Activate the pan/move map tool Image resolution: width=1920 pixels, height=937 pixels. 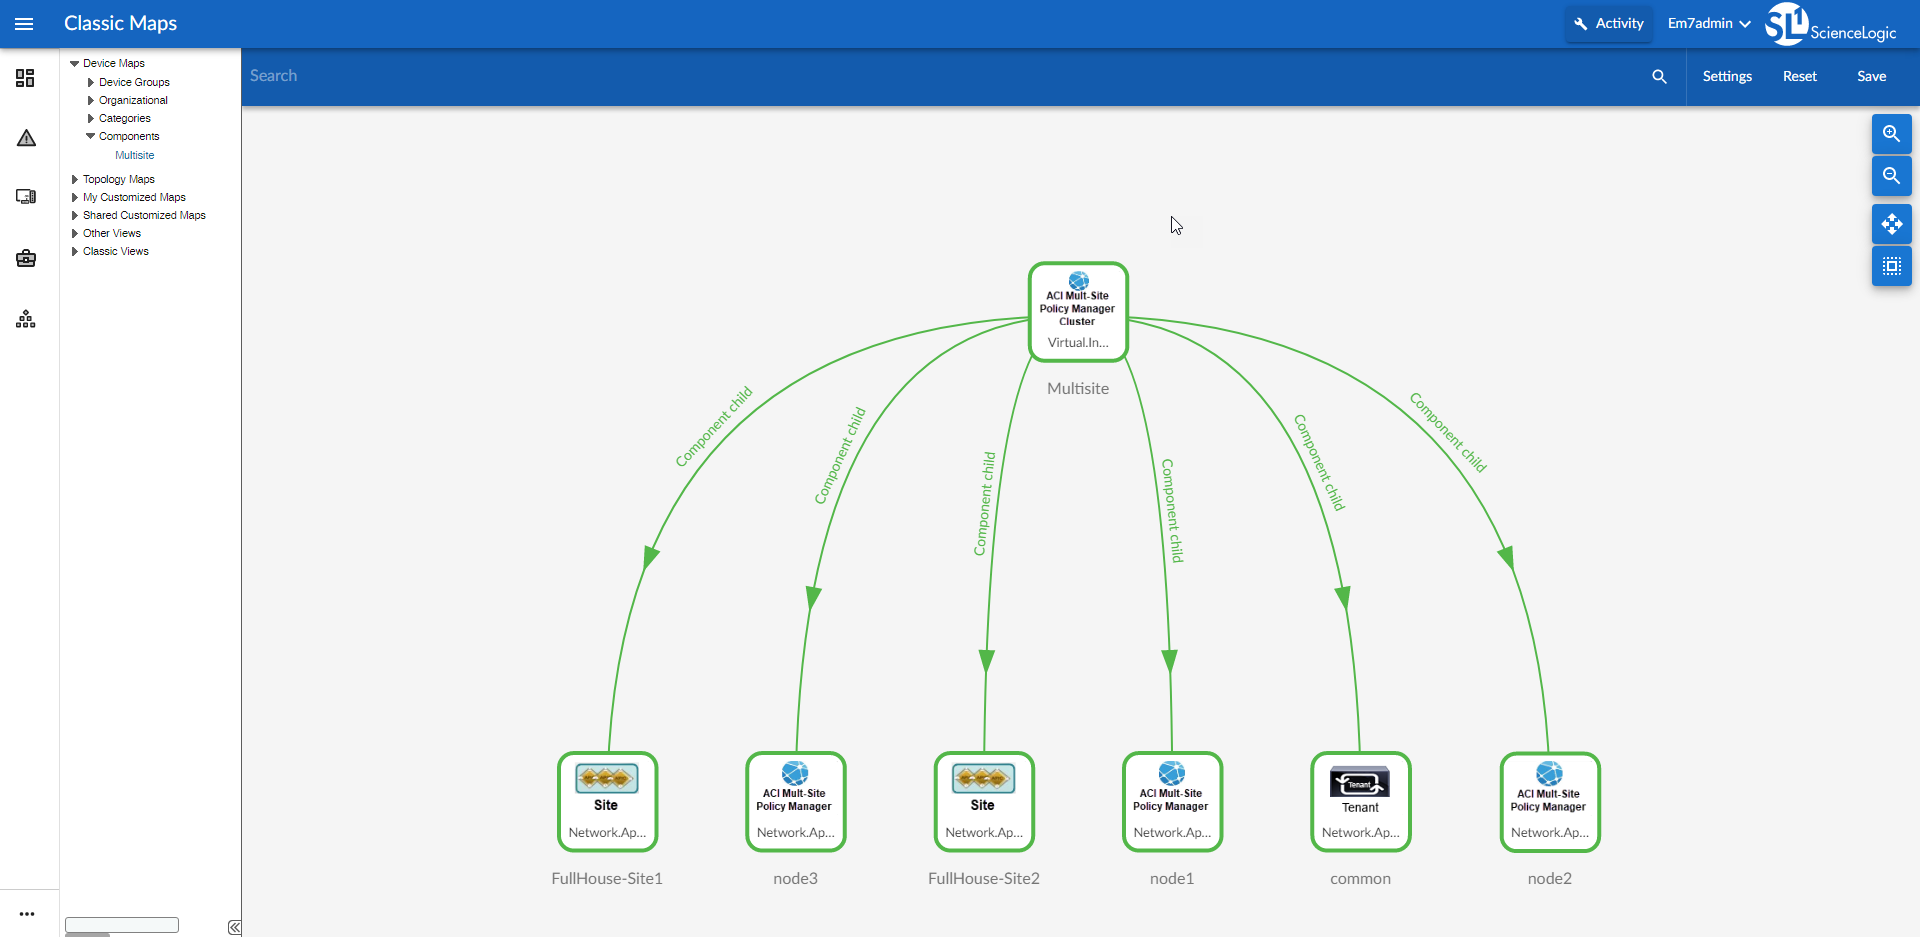pos(1891,224)
